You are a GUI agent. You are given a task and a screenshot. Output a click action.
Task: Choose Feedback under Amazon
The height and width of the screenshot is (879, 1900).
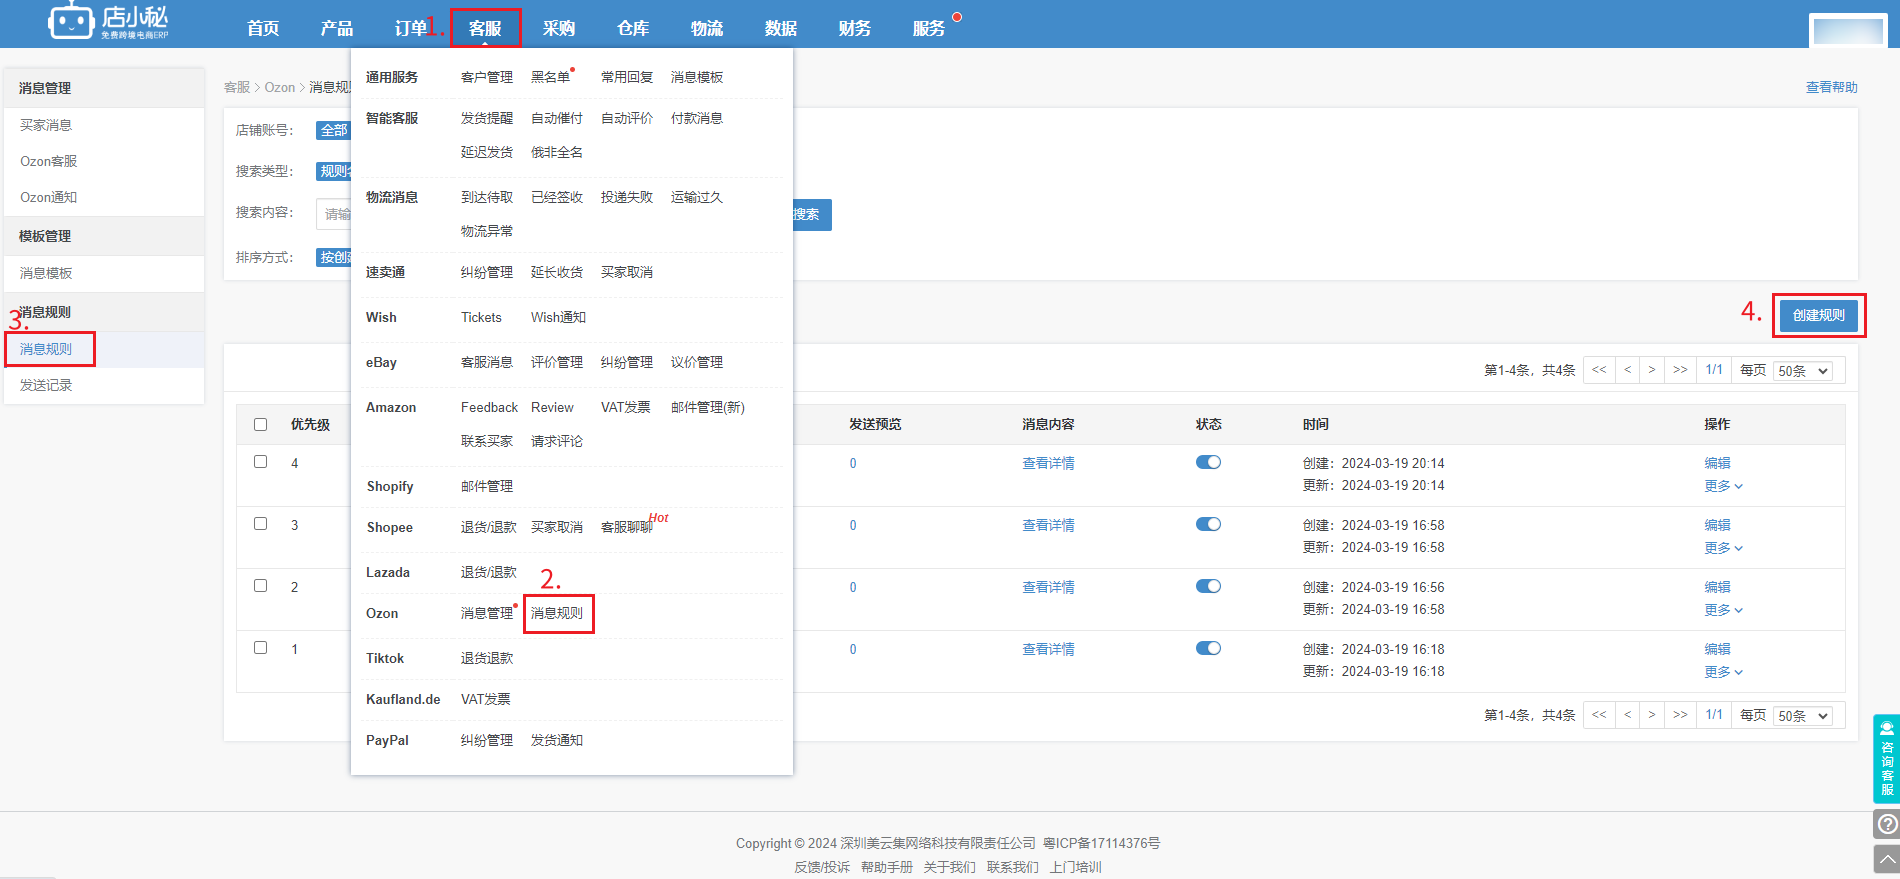coord(489,407)
